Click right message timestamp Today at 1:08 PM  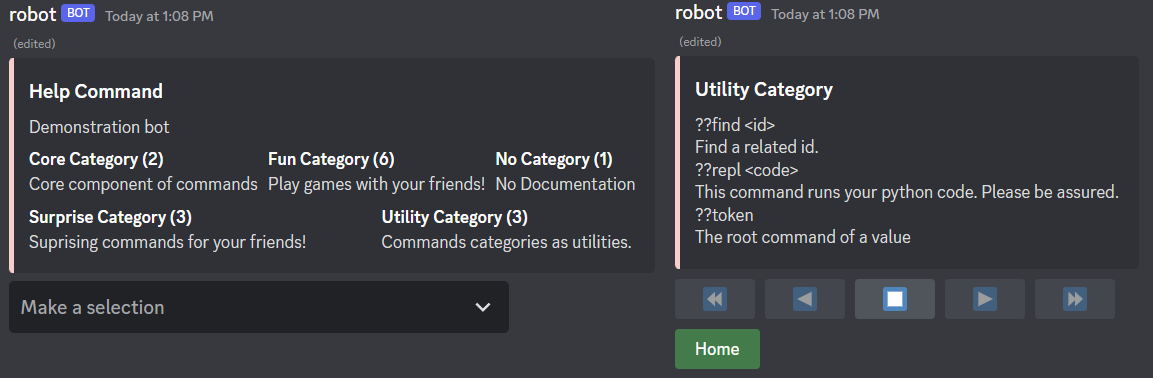[x=825, y=14]
